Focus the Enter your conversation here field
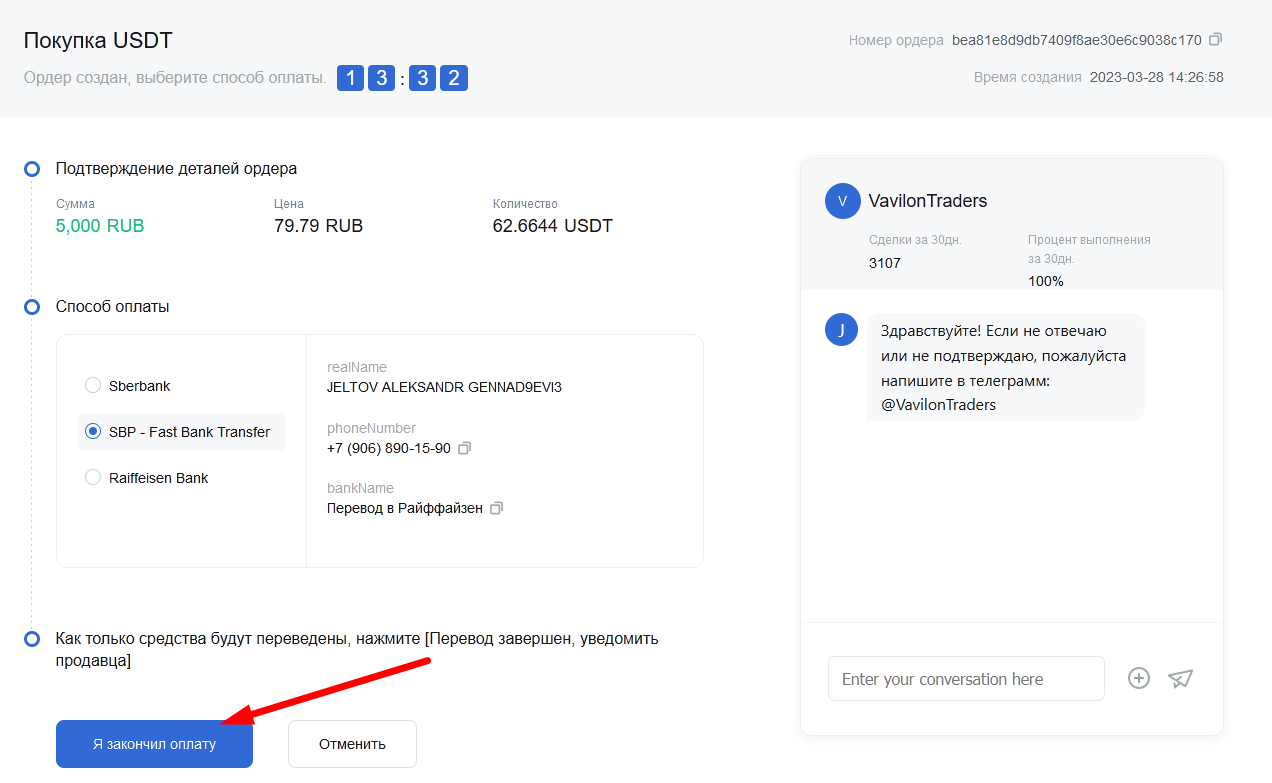The height and width of the screenshot is (783, 1272). coord(966,679)
